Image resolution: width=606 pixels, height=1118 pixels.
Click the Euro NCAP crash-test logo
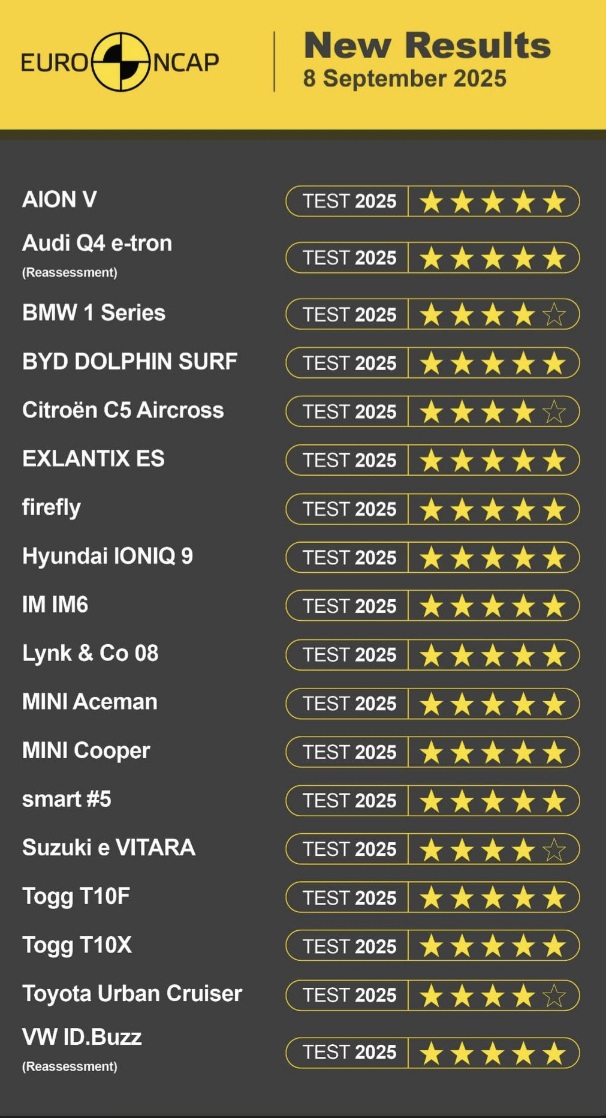[x=120, y=62]
